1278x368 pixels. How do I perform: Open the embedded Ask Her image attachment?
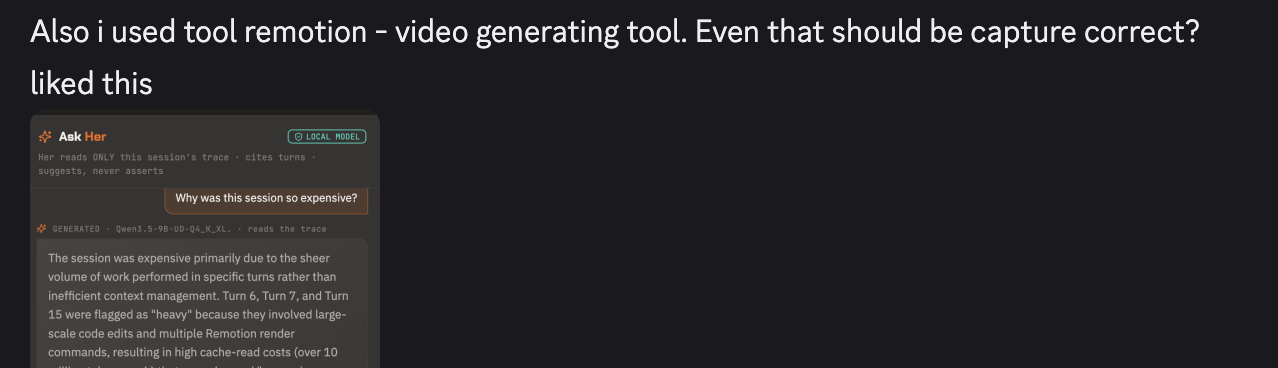point(205,239)
